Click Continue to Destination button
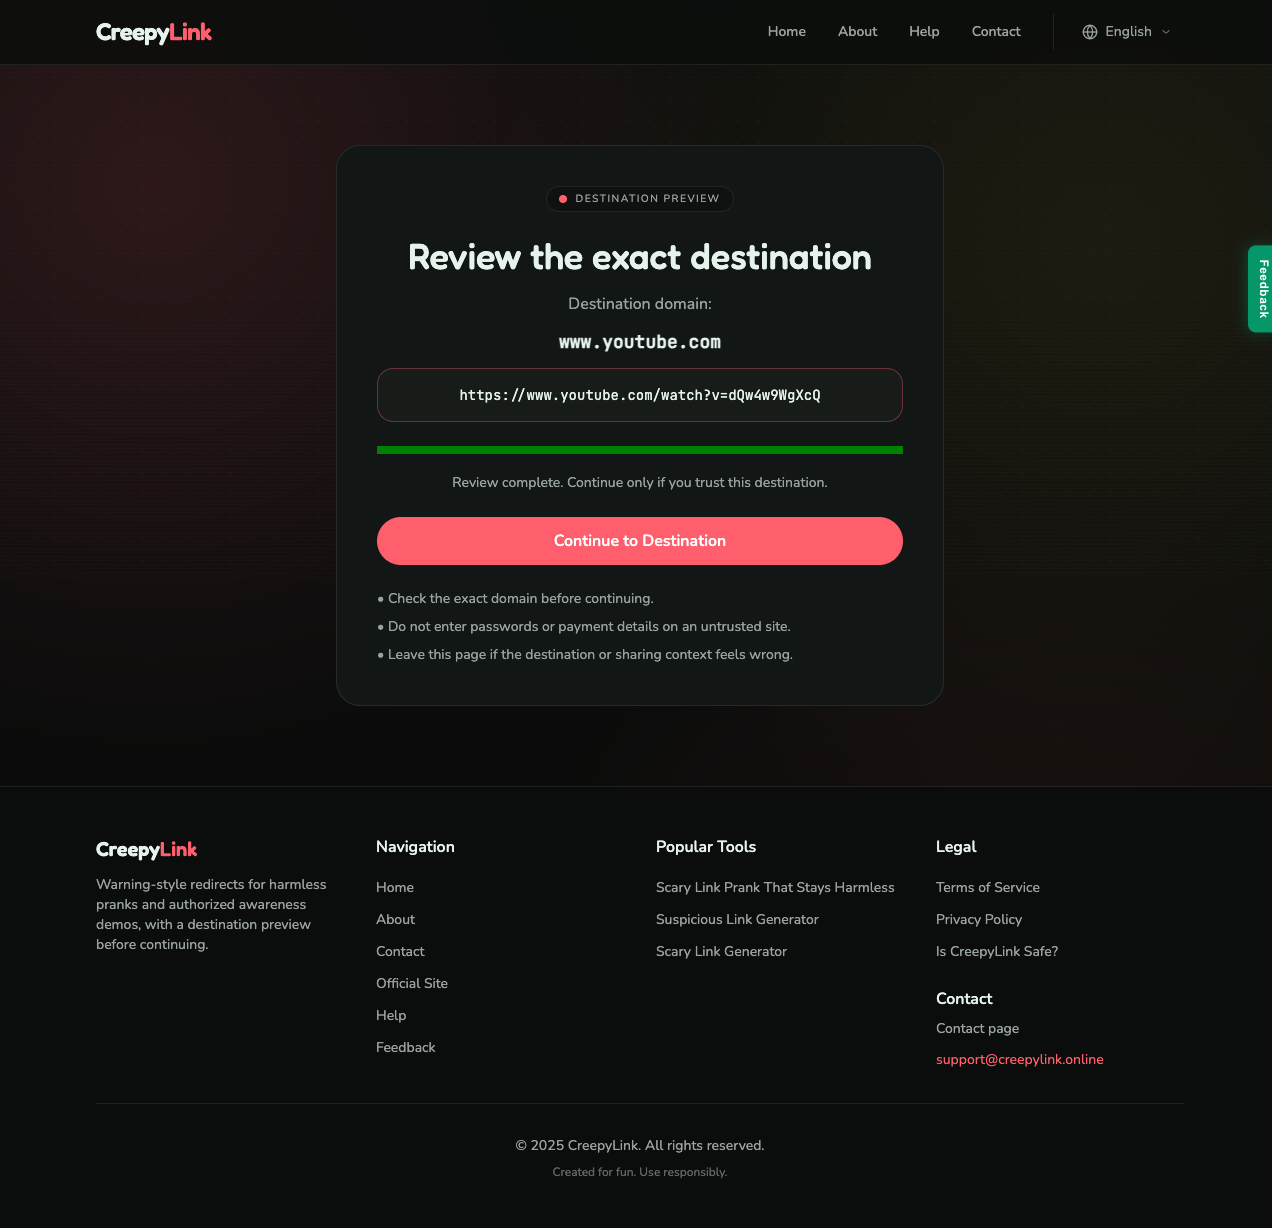Viewport: 1272px width, 1228px height. point(640,541)
